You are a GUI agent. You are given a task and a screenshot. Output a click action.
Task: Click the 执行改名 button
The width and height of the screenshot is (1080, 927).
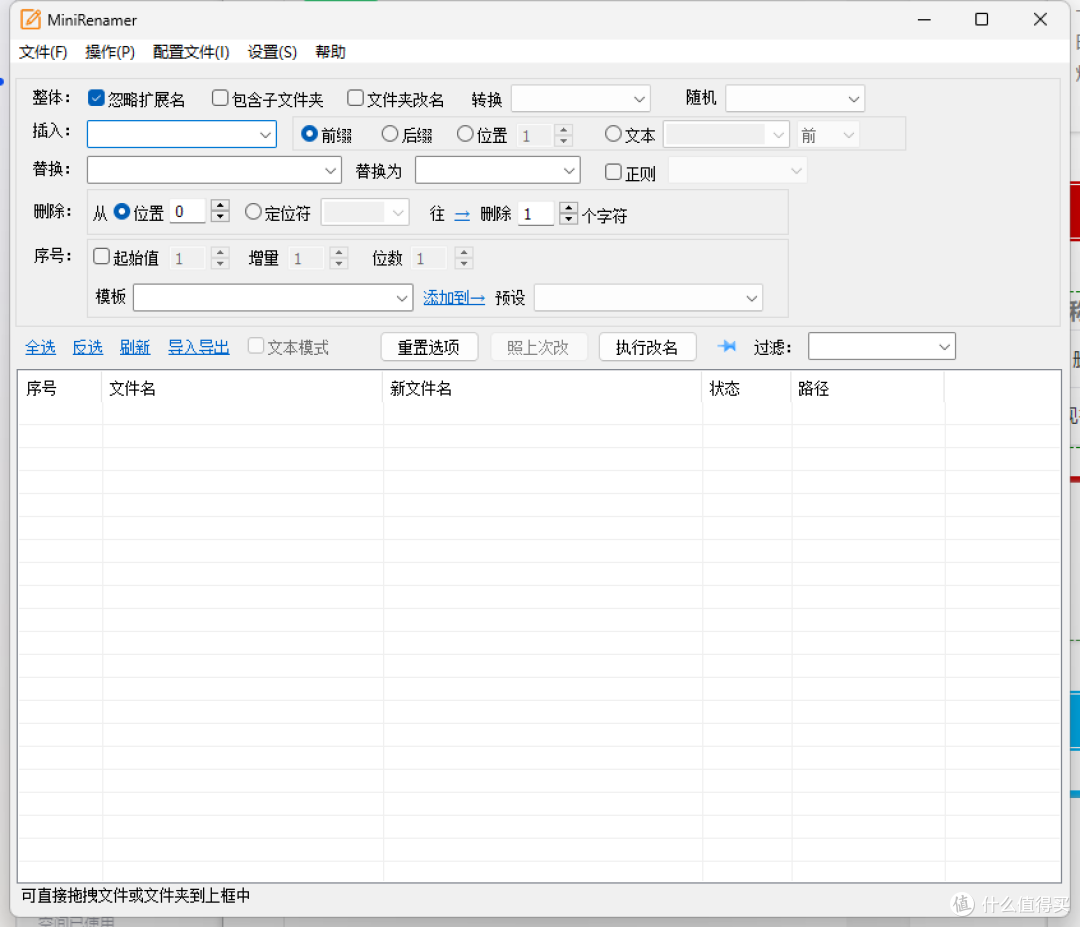coord(647,346)
